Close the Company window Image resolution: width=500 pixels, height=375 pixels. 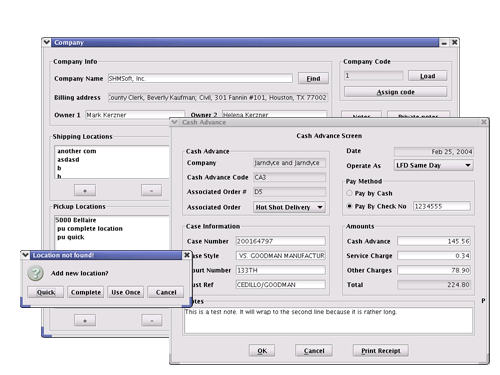click(454, 42)
